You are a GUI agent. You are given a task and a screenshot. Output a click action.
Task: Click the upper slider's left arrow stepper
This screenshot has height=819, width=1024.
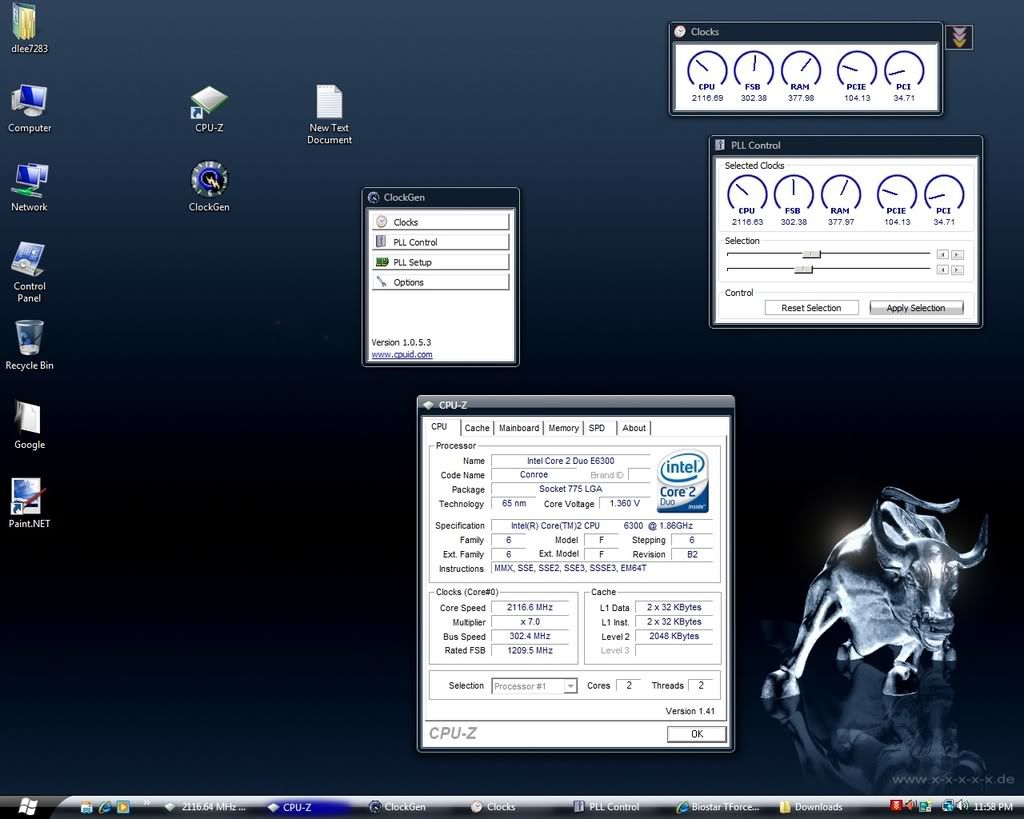tap(942, 254)
